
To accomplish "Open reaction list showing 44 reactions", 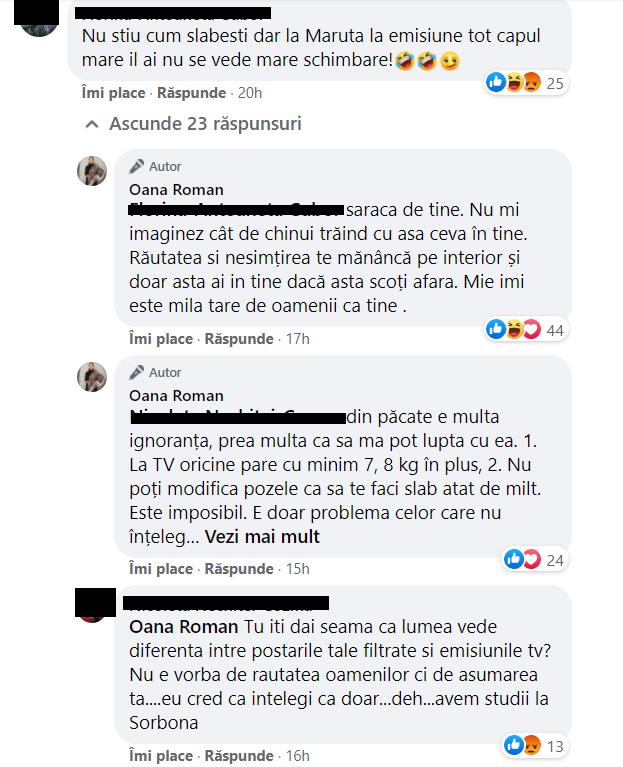I will tap(526, 330).
